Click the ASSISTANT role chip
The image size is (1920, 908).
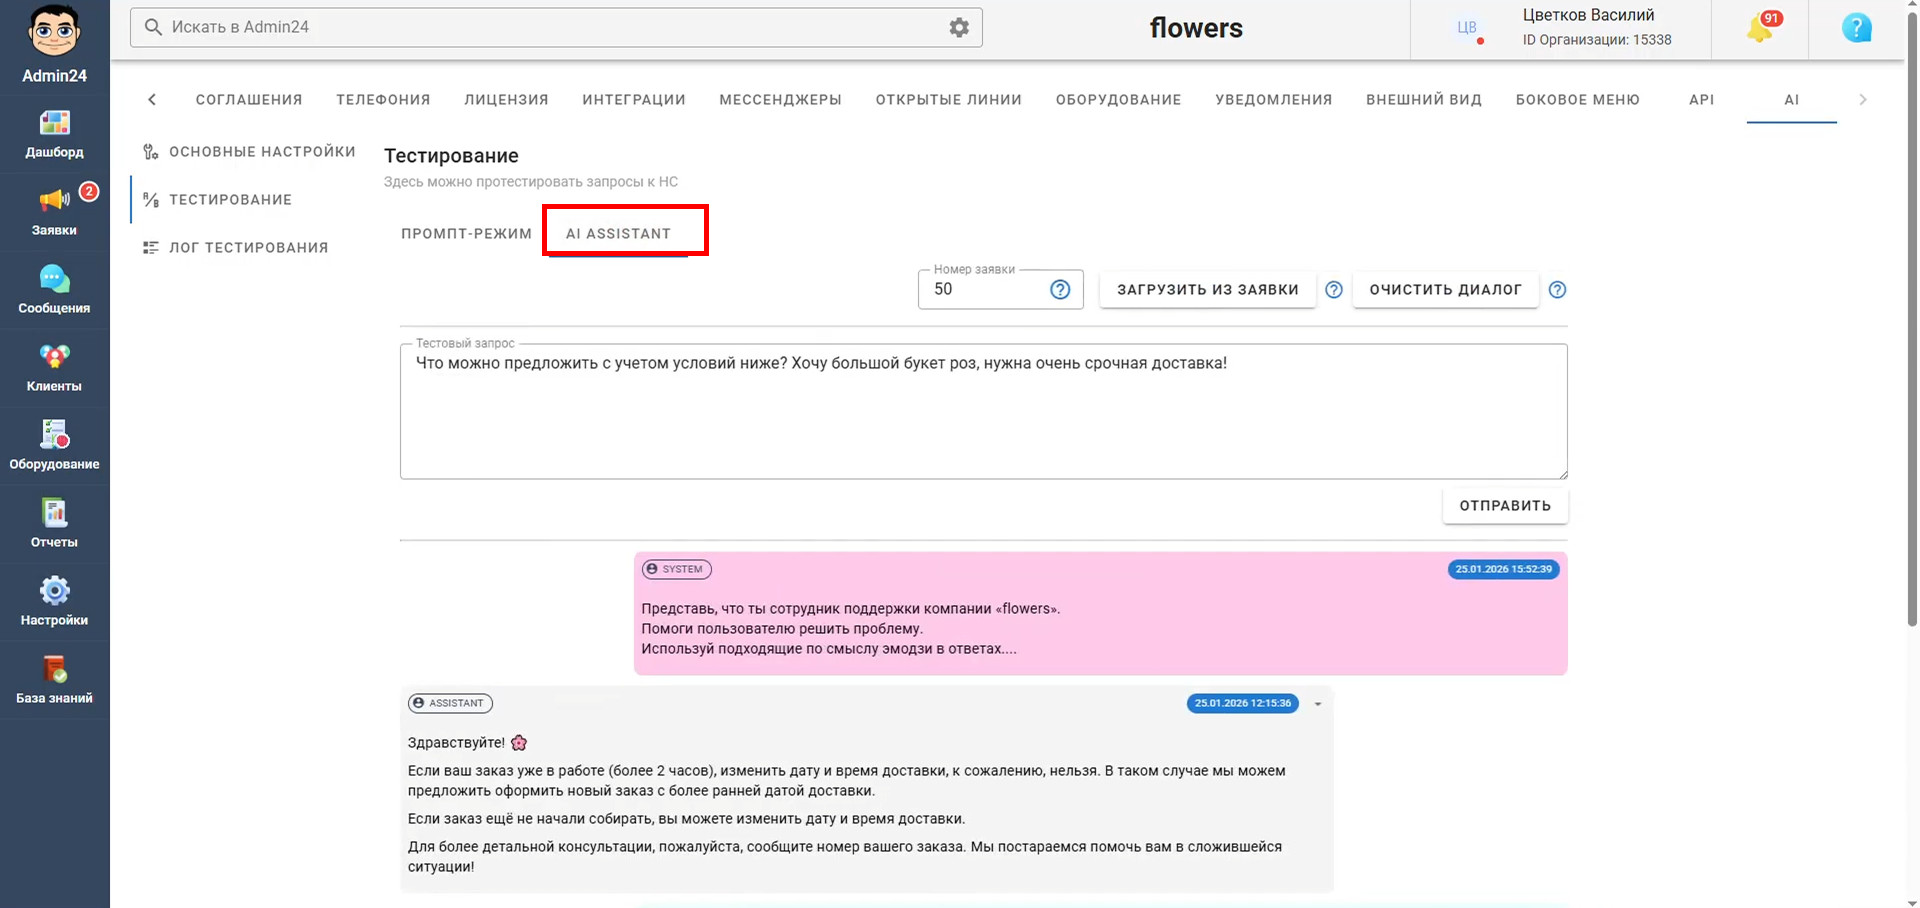[x=450, y=704]
